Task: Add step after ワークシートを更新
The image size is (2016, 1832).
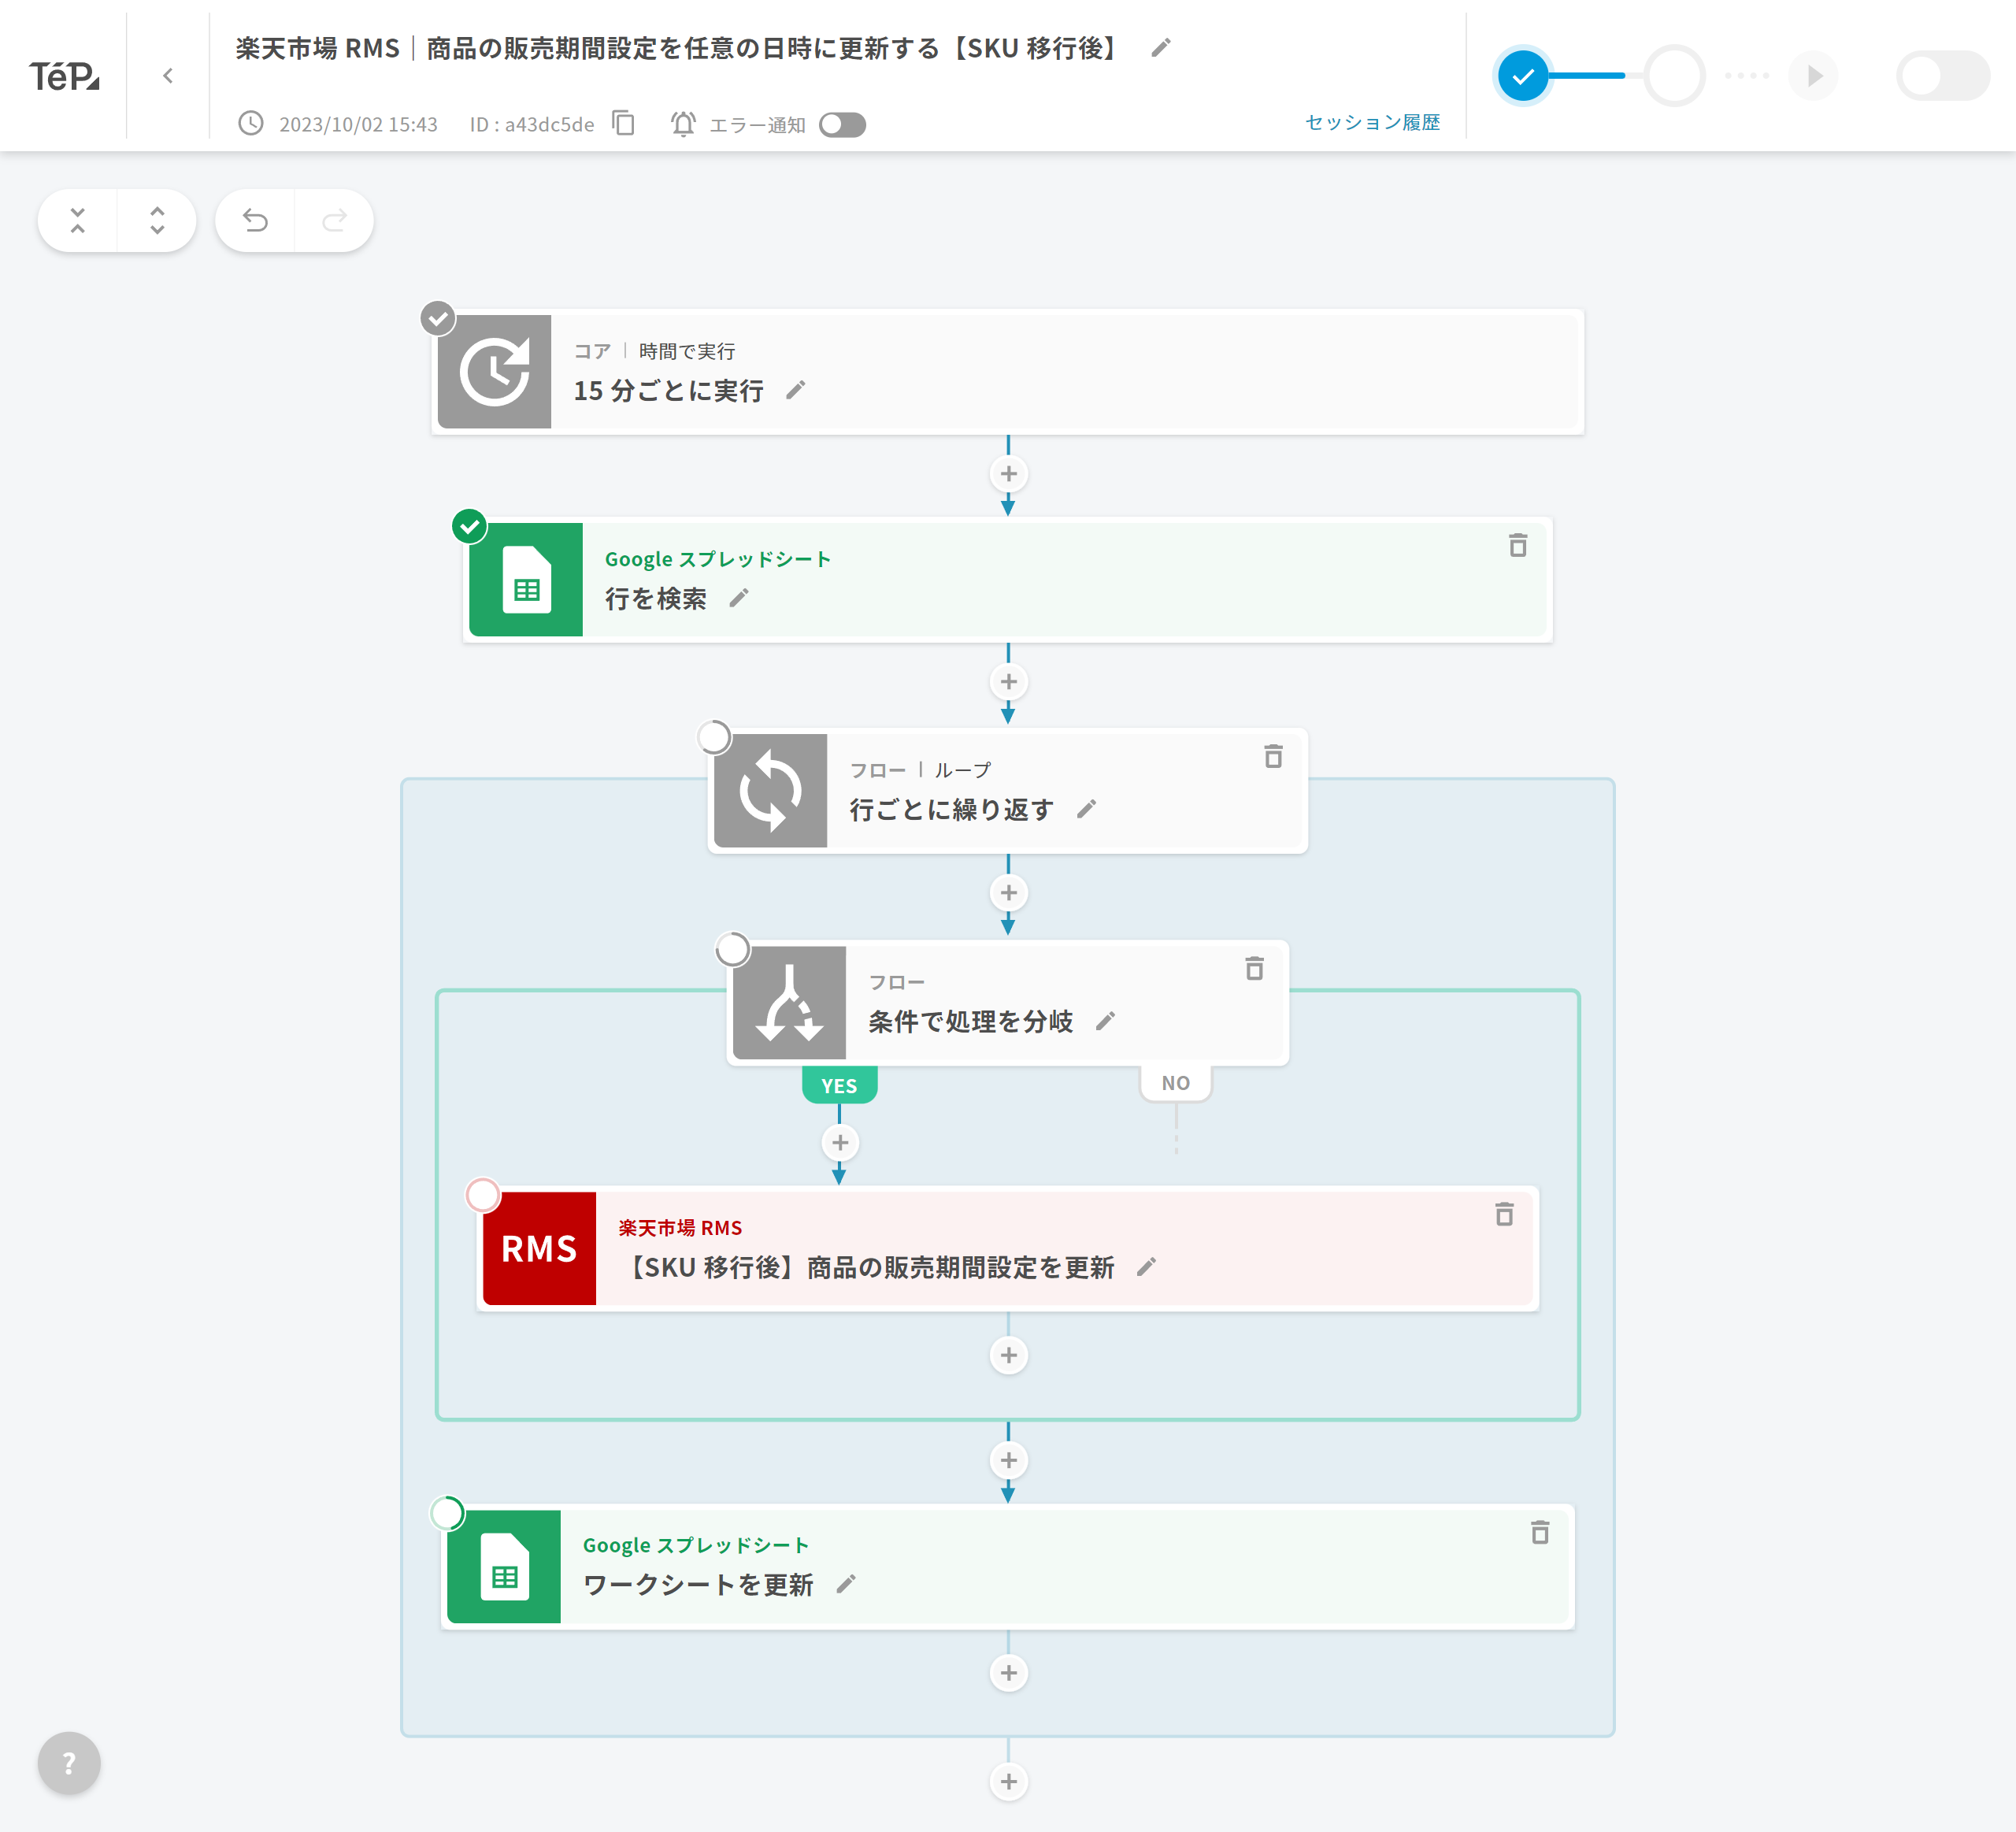Action: click(1008, 1673)
